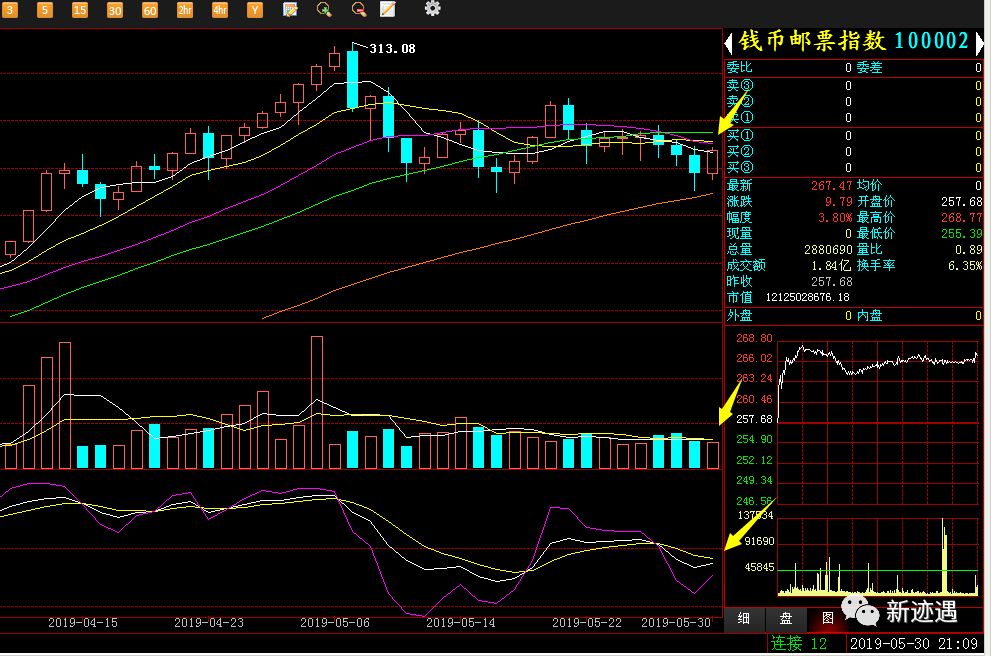This screenshot has height=656, width=991.
Task: Click date label 2019-04-23
Action: point(209,623)
